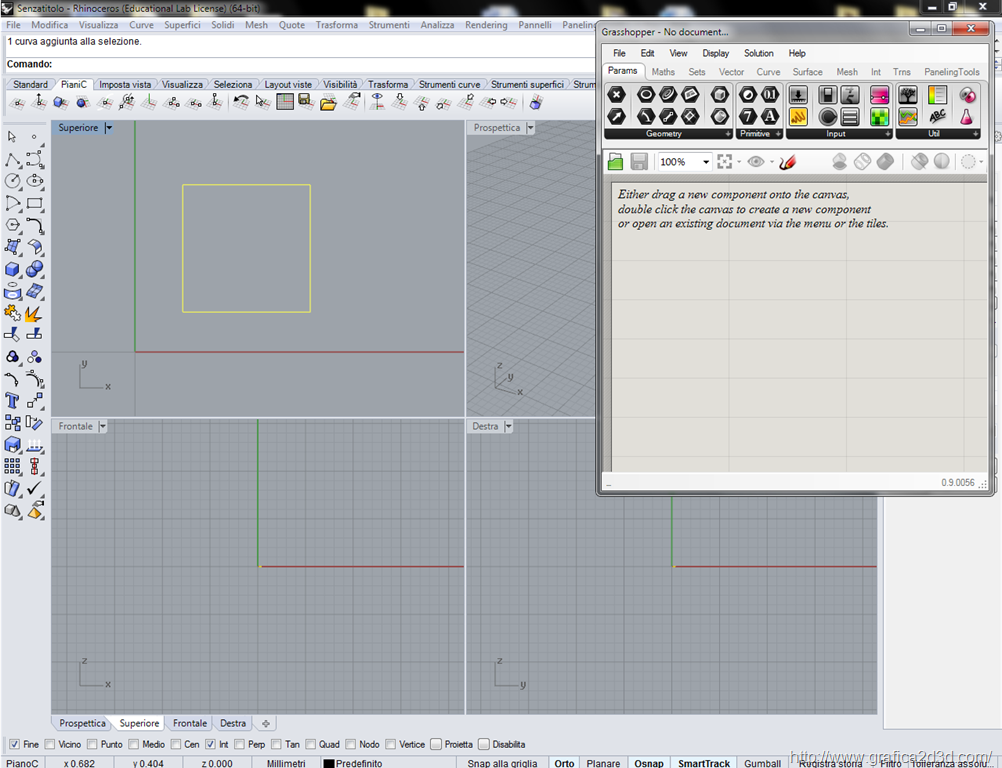Screen dimensions: 1002x768
Task: Uncheck the Fine osnap checkbox
Action: click(14, 744)
